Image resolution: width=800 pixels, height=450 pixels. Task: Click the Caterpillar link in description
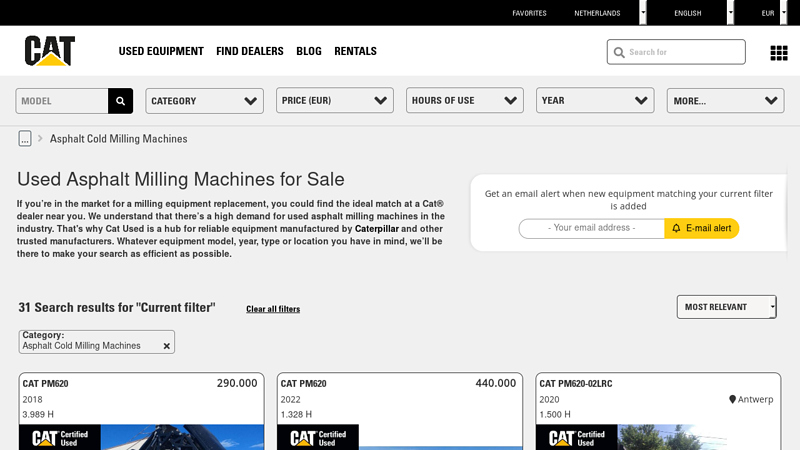tap(377, 229)
